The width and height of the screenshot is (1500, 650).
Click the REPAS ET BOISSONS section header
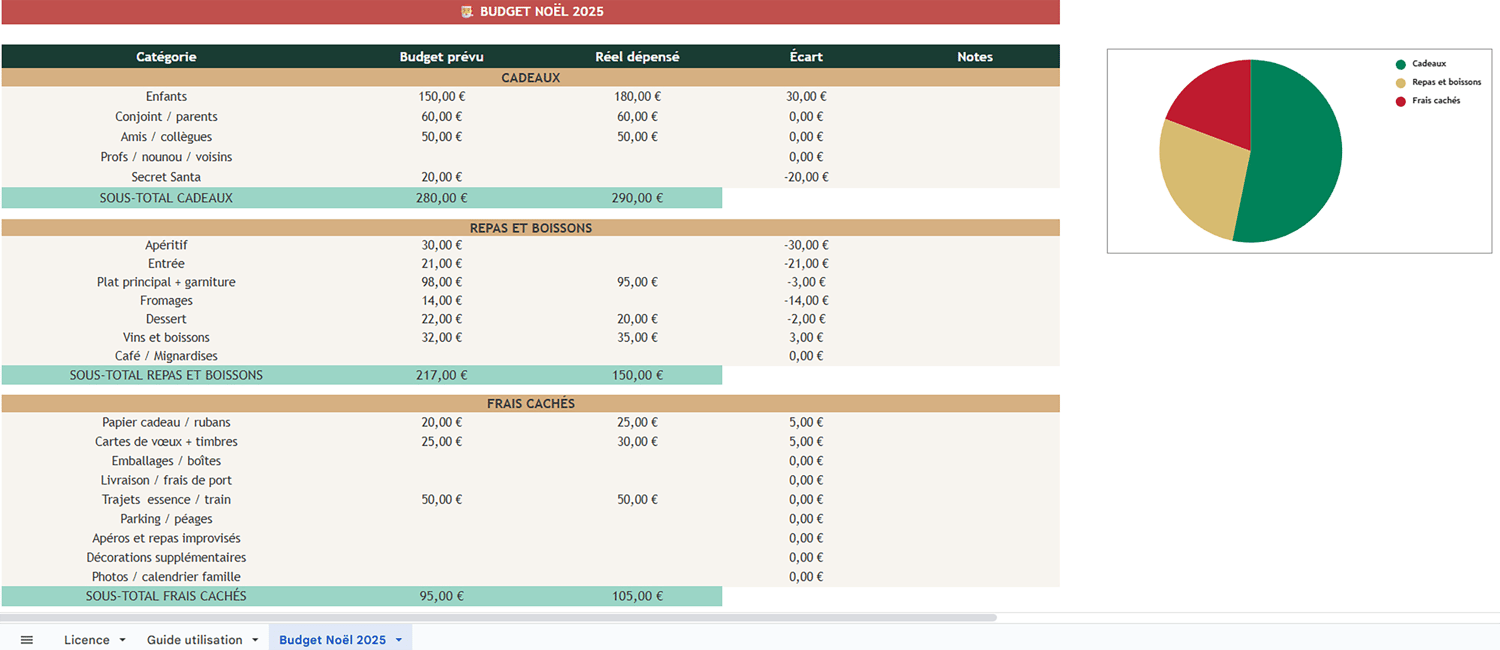coord(530,228)
